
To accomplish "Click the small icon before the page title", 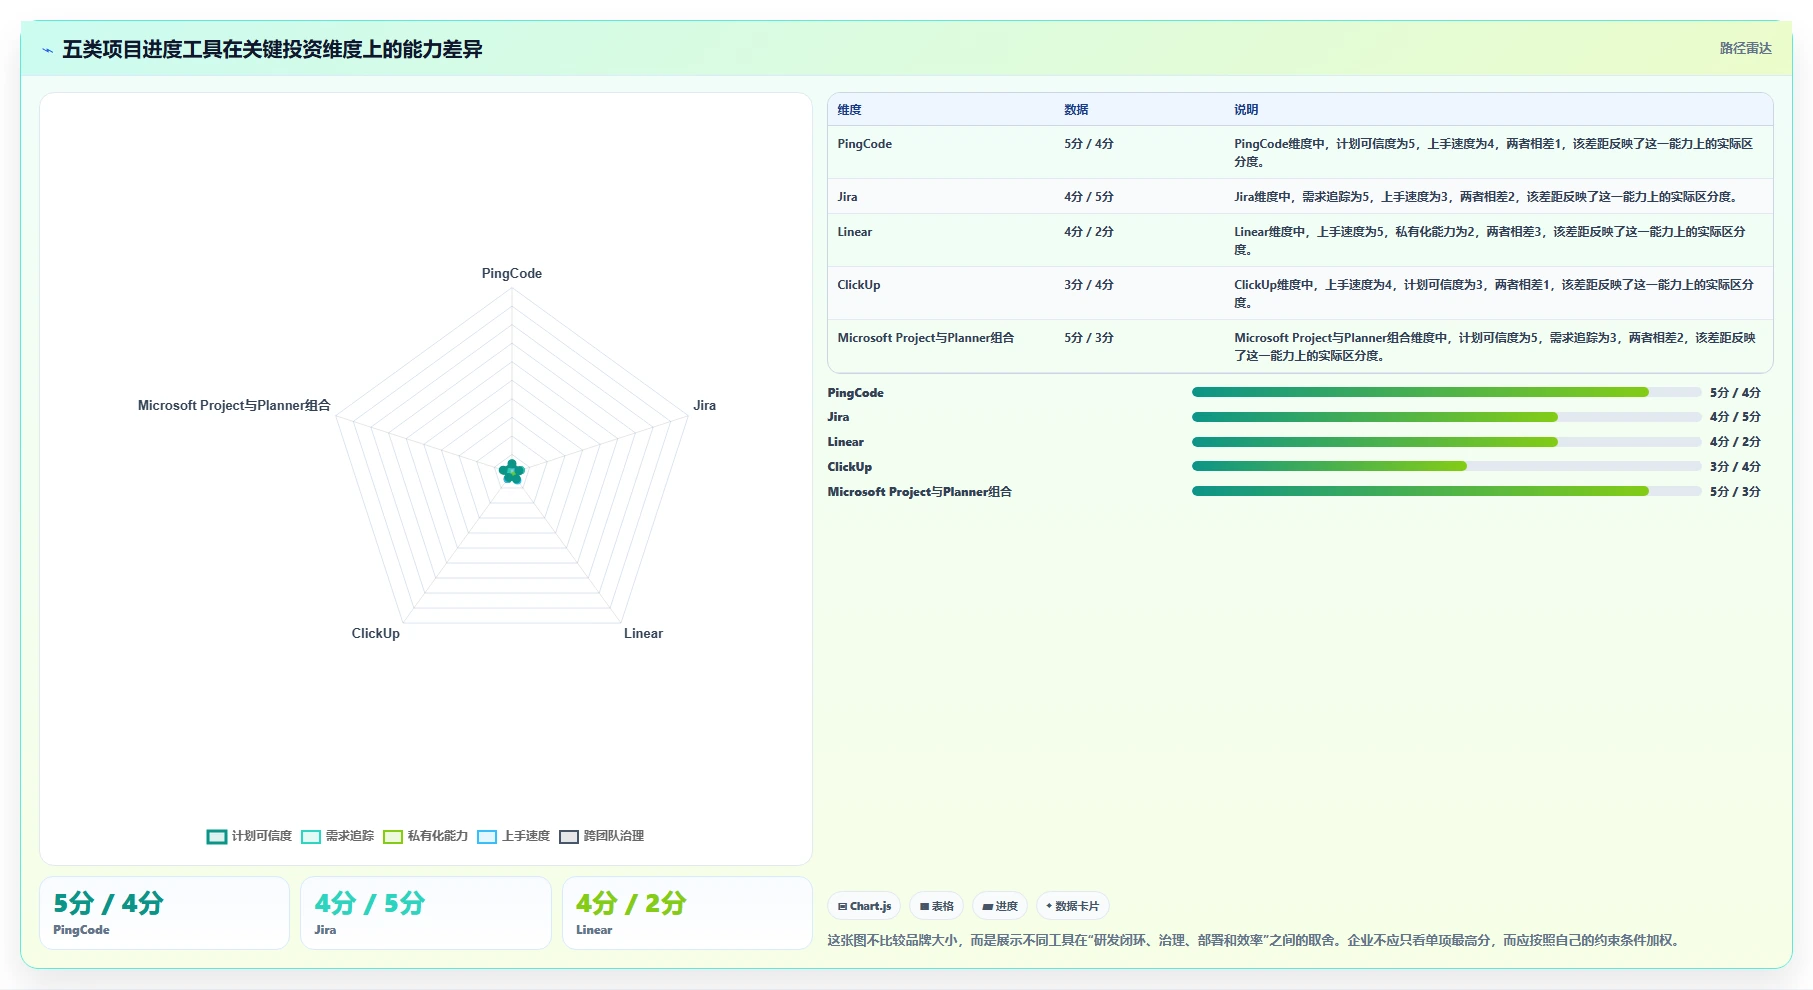I will pyautogui.click(x=47, y=50).
